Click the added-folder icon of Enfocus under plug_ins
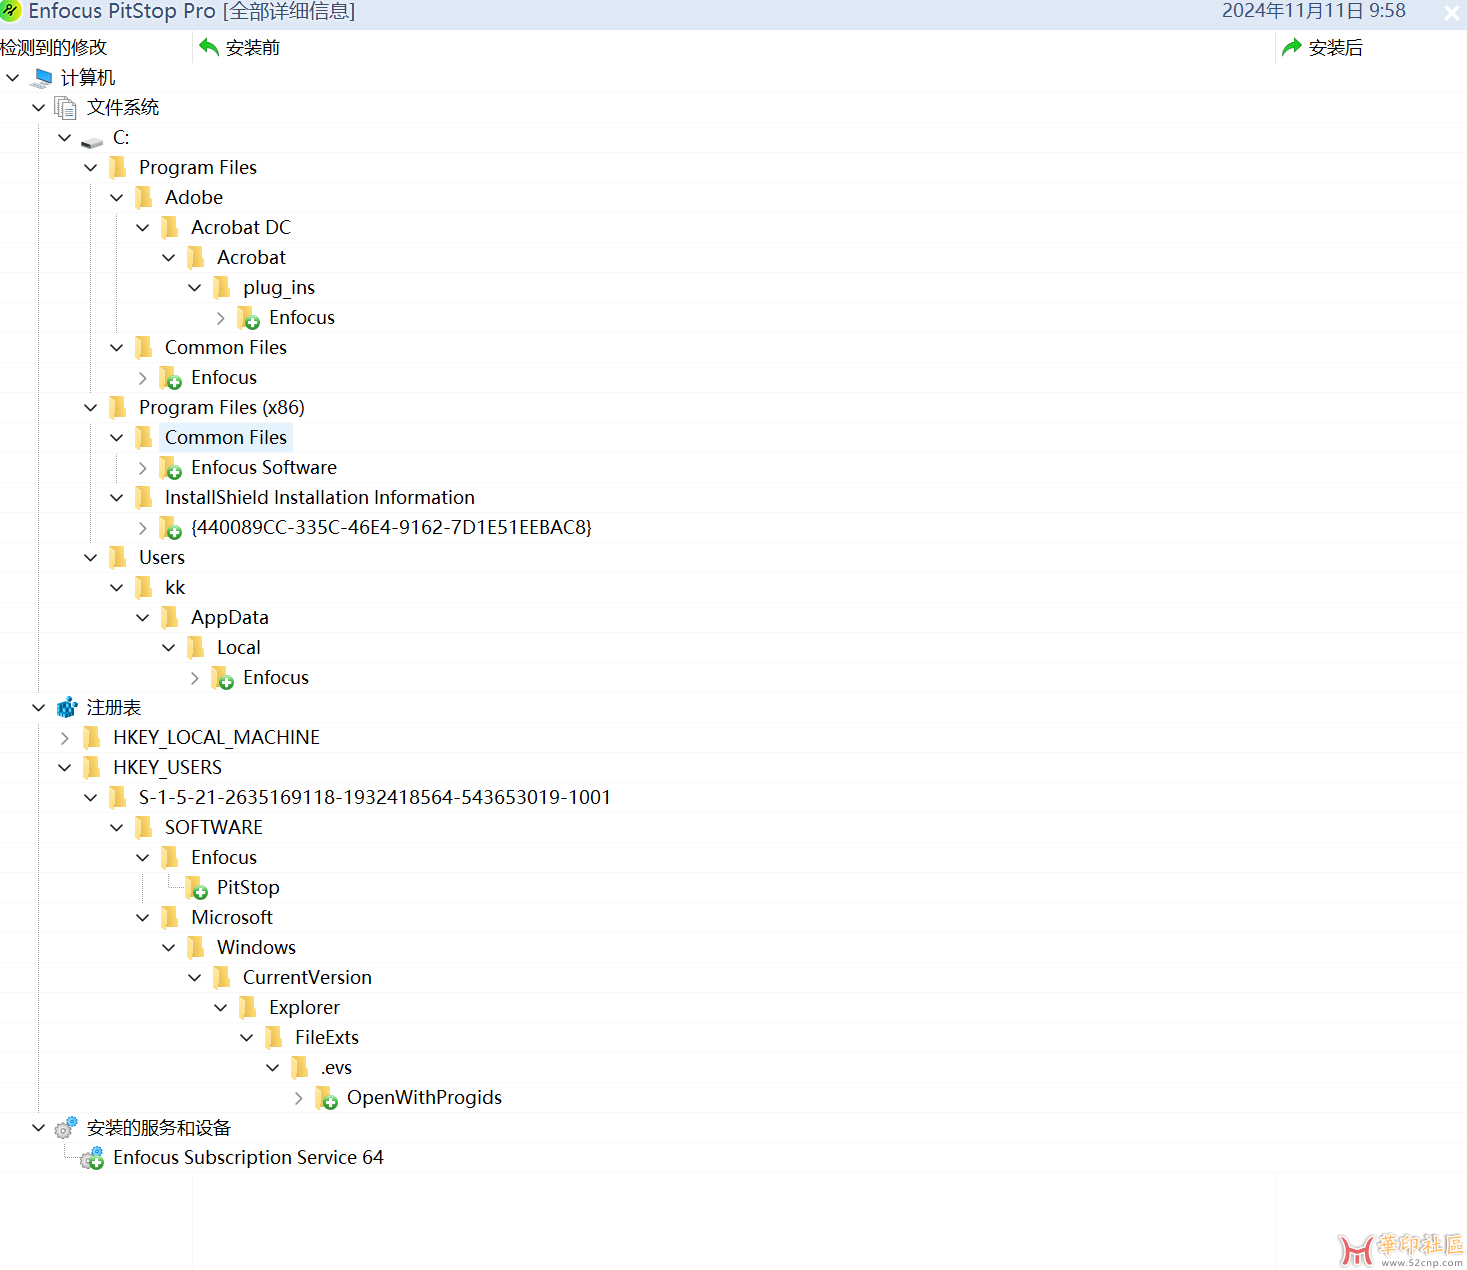 point(249,318)
